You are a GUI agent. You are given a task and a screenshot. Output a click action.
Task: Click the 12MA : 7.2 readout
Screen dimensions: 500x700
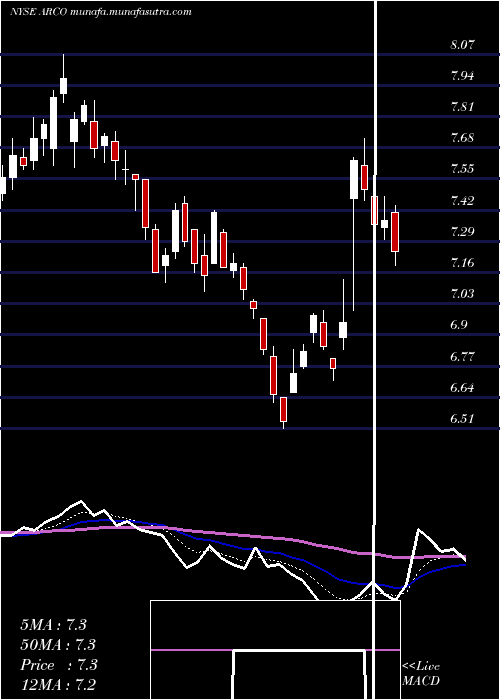(58, 685)
